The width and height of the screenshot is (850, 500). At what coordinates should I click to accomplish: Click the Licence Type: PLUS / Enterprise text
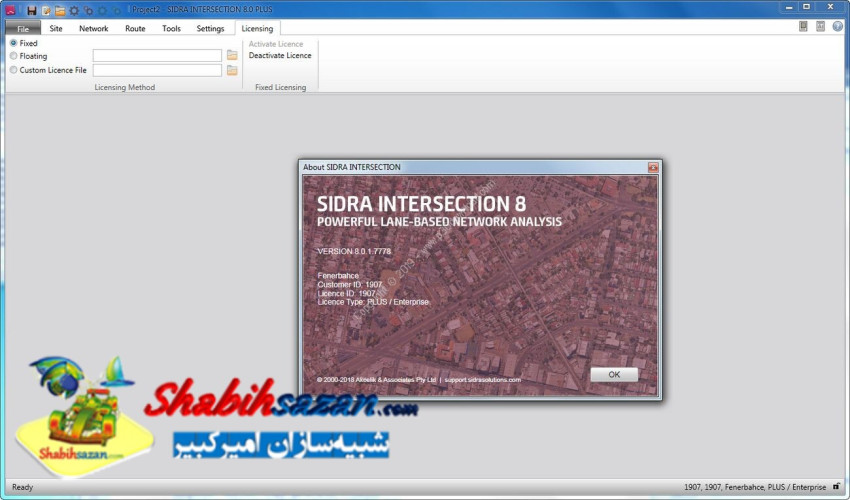(x=373, y=302)
